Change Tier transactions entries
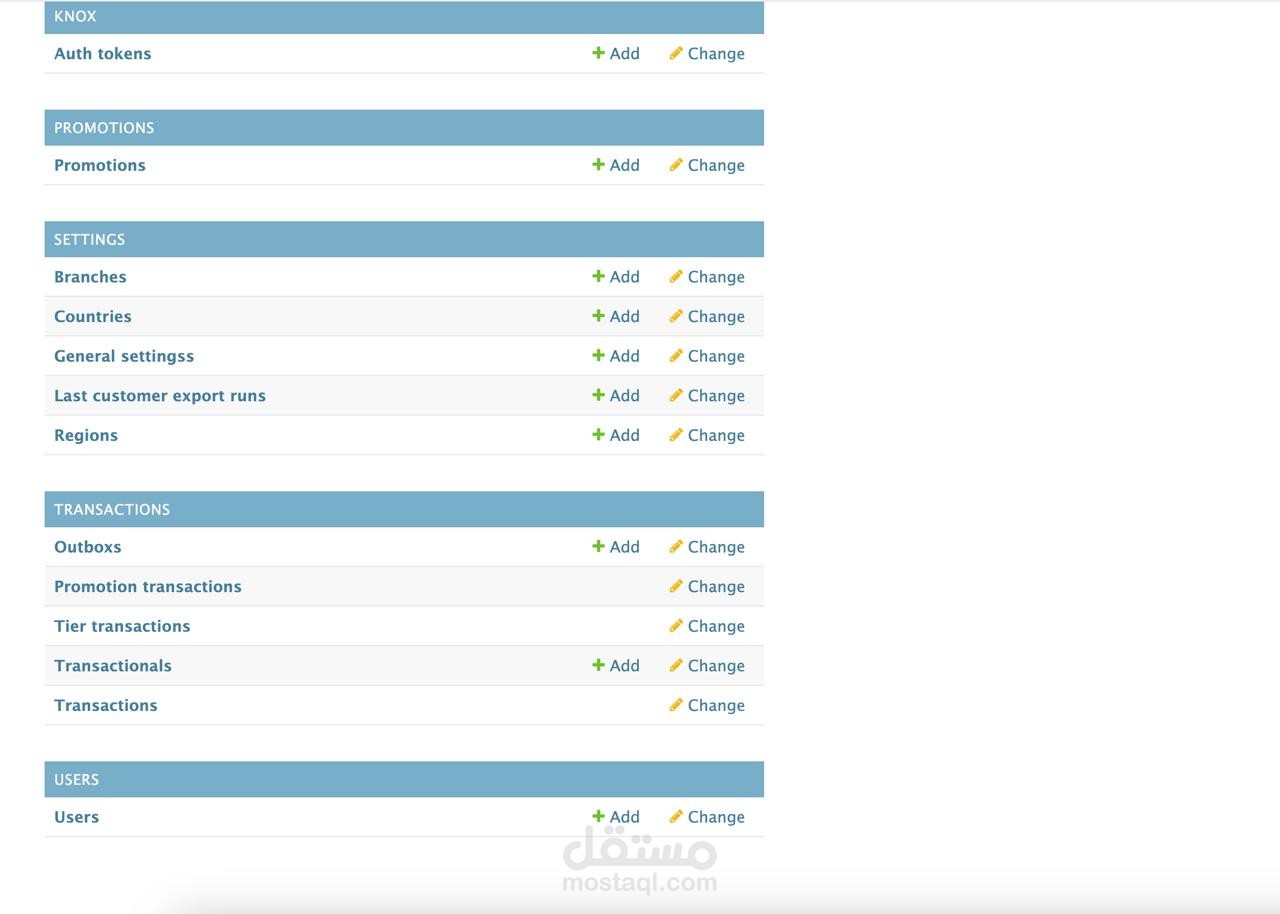Screen dimensions: 1280x914 tap(707, 627)
